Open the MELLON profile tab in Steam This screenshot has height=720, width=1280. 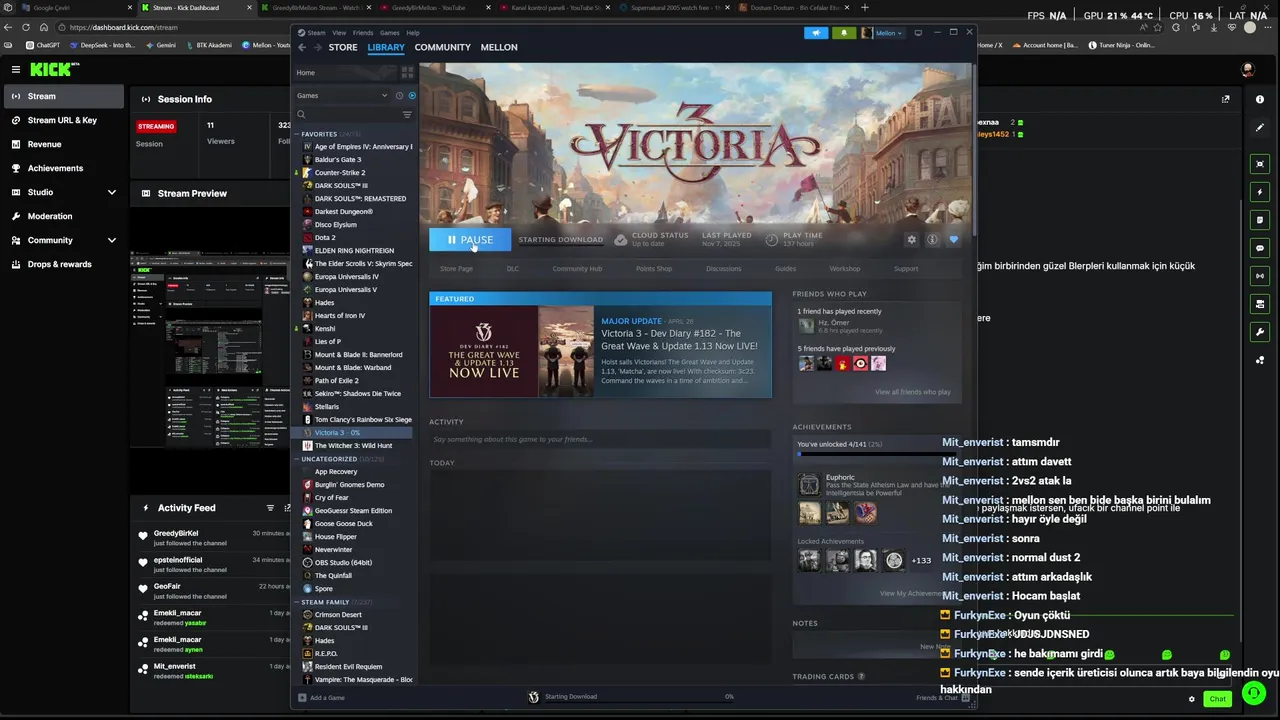click(x=499, y=47)
